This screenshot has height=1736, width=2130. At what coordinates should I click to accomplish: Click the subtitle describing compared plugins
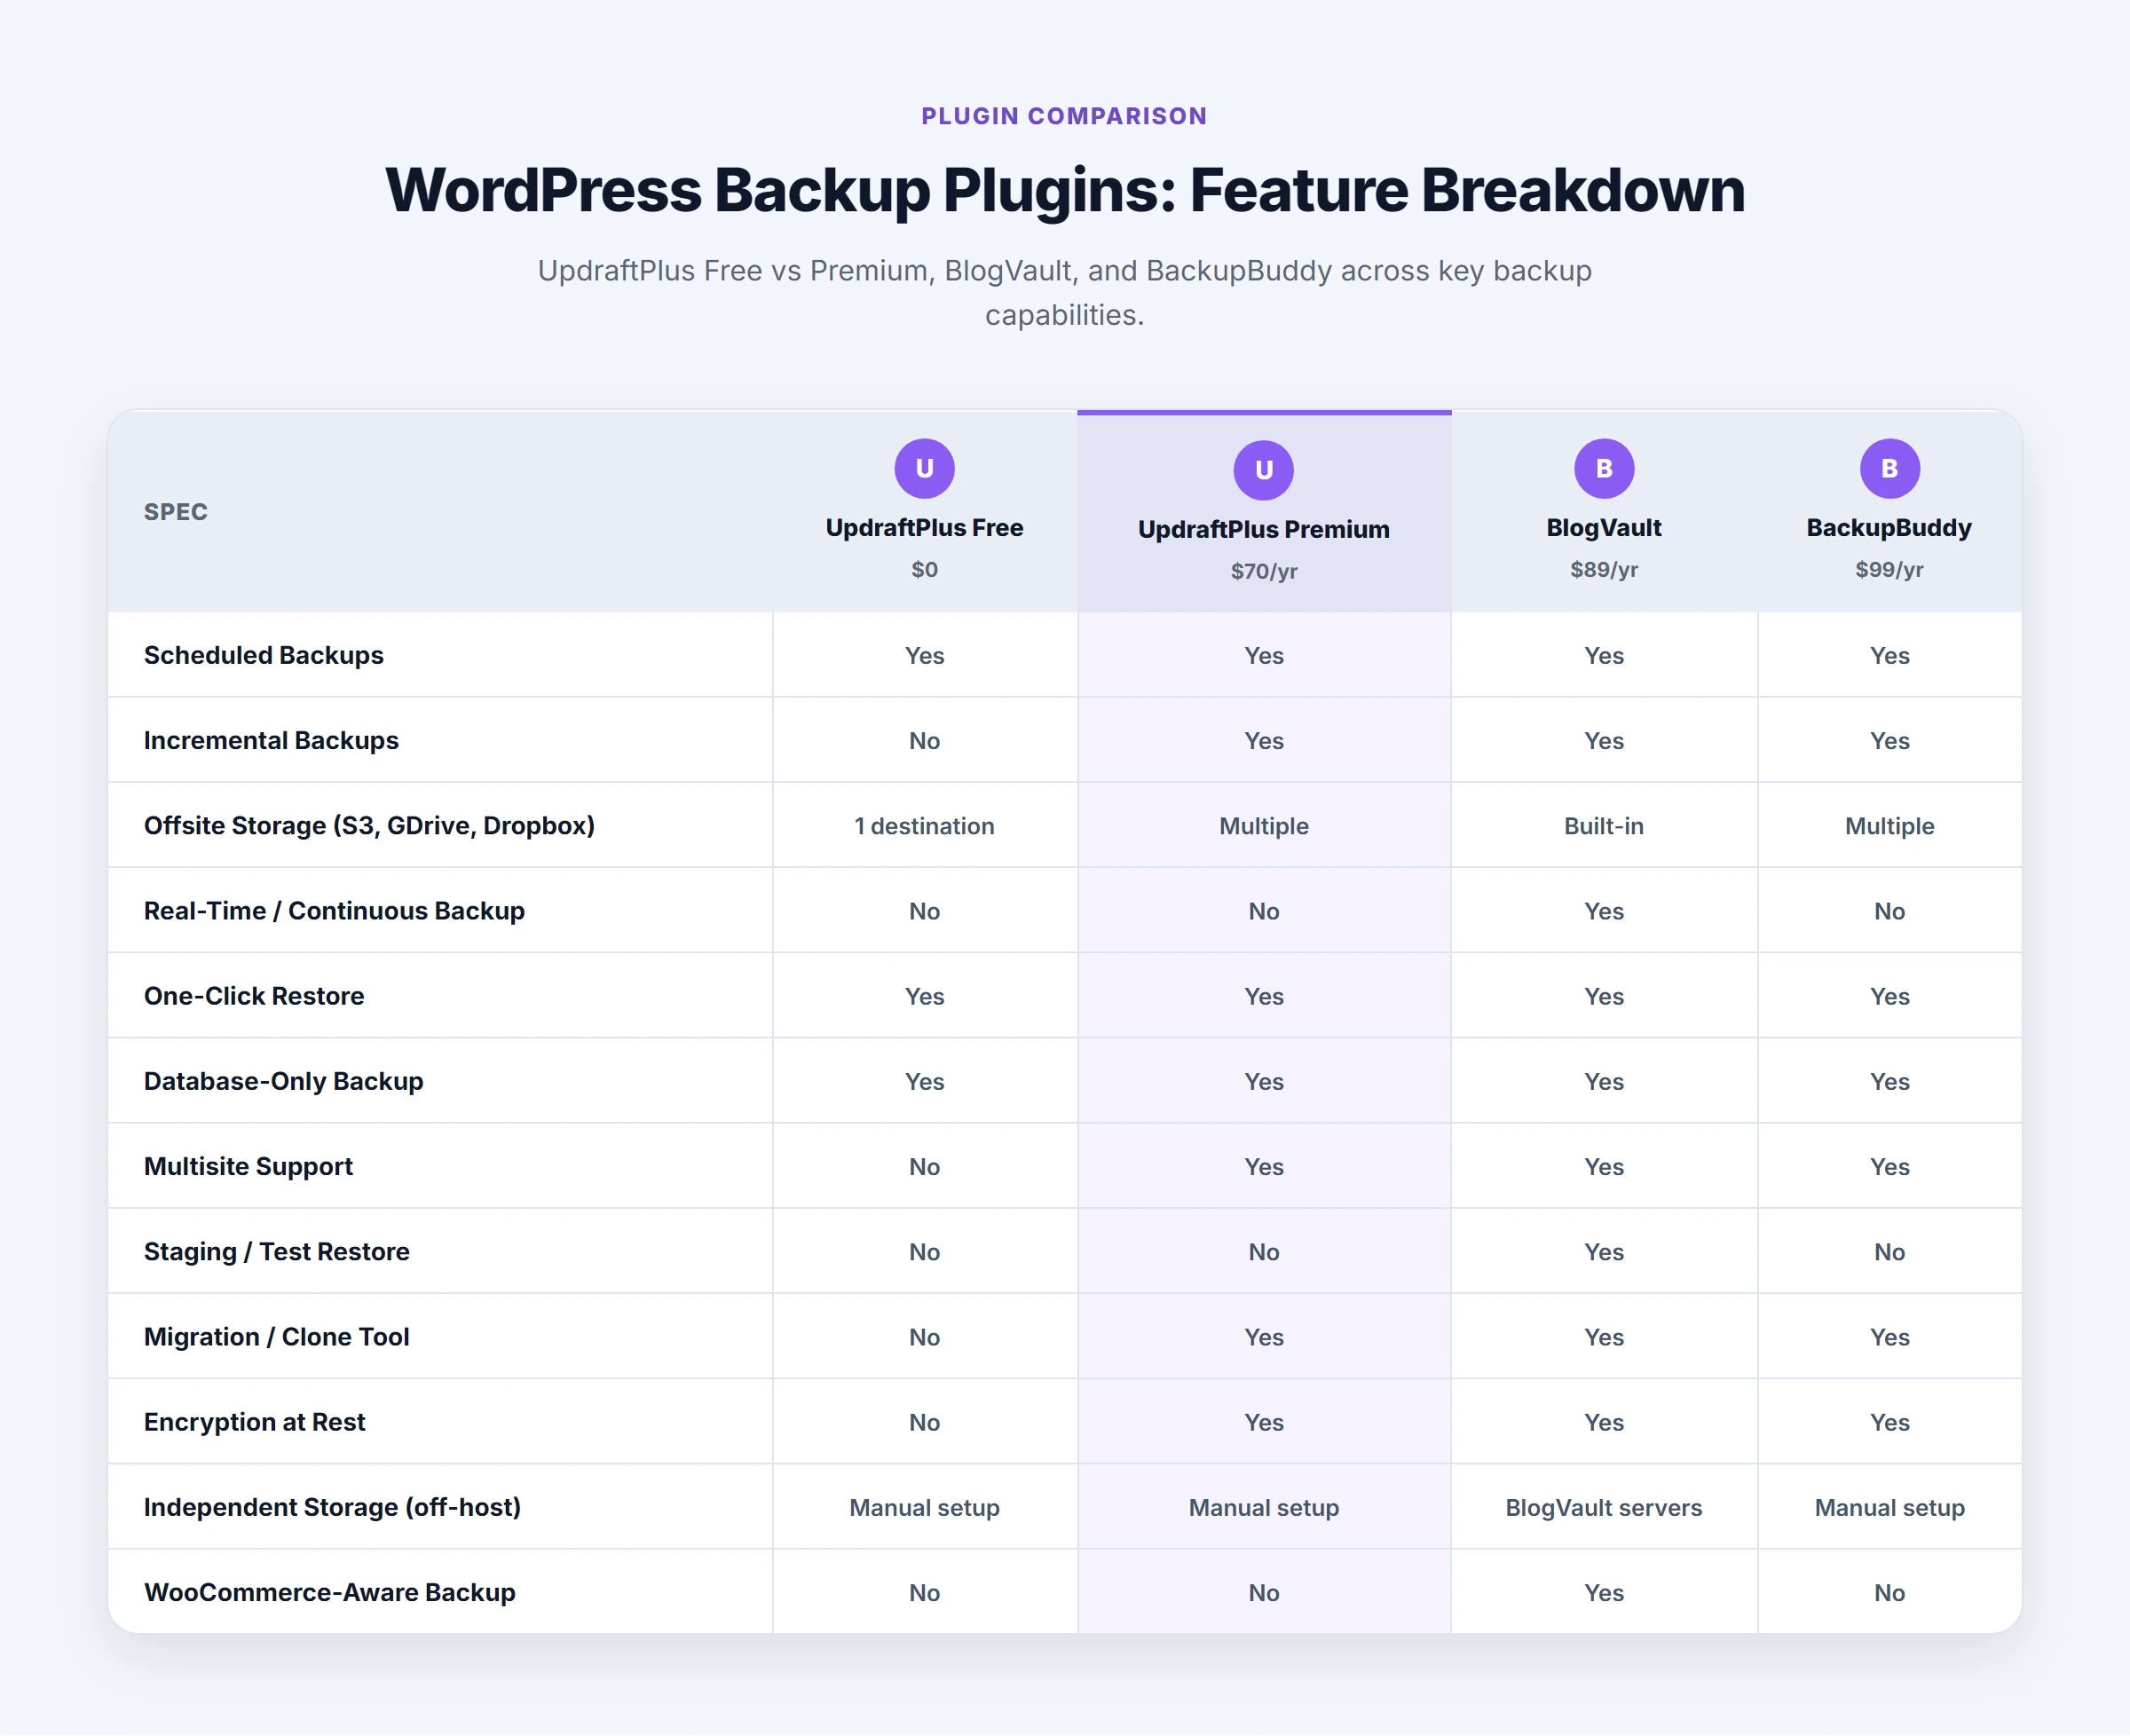pyautogui.click(x=1064, y=293)
